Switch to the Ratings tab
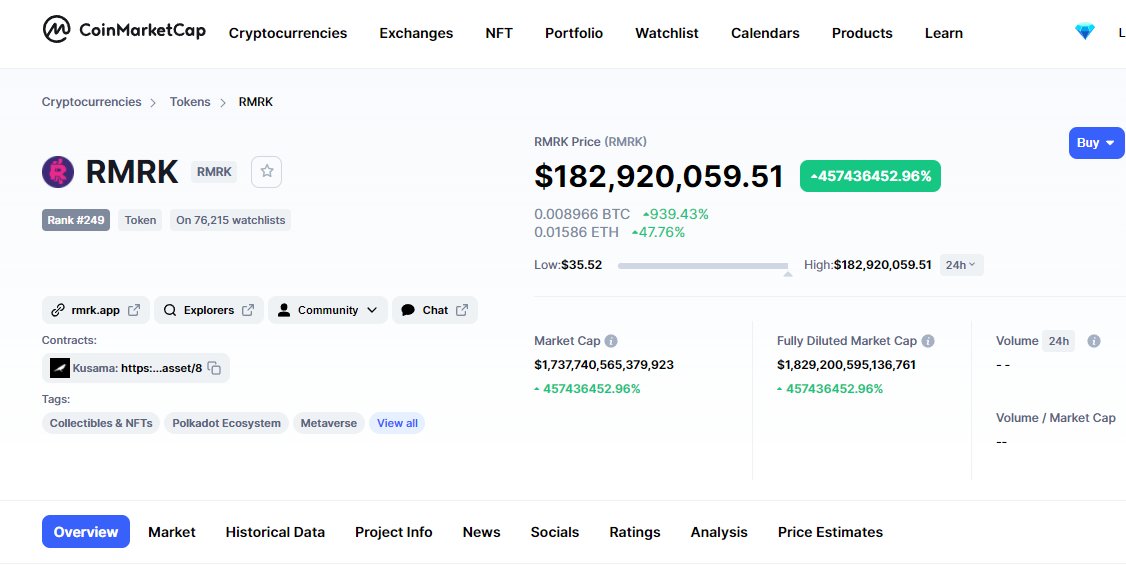 [635, 532]
